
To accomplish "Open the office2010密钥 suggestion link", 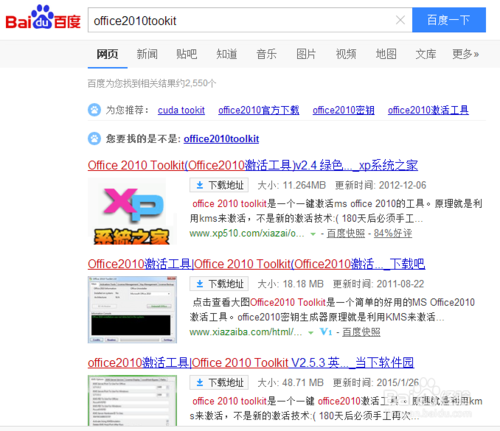I will point(343,110).
